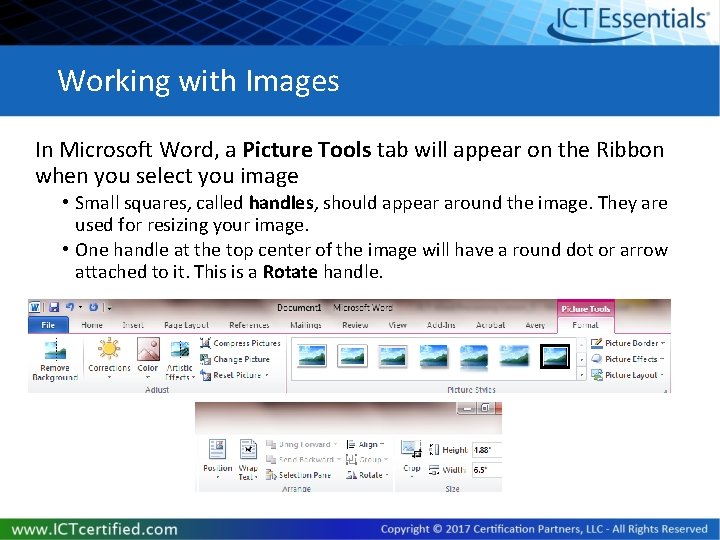Click the Word application icon in title bar
720x540 pixels.
point(35,307)
